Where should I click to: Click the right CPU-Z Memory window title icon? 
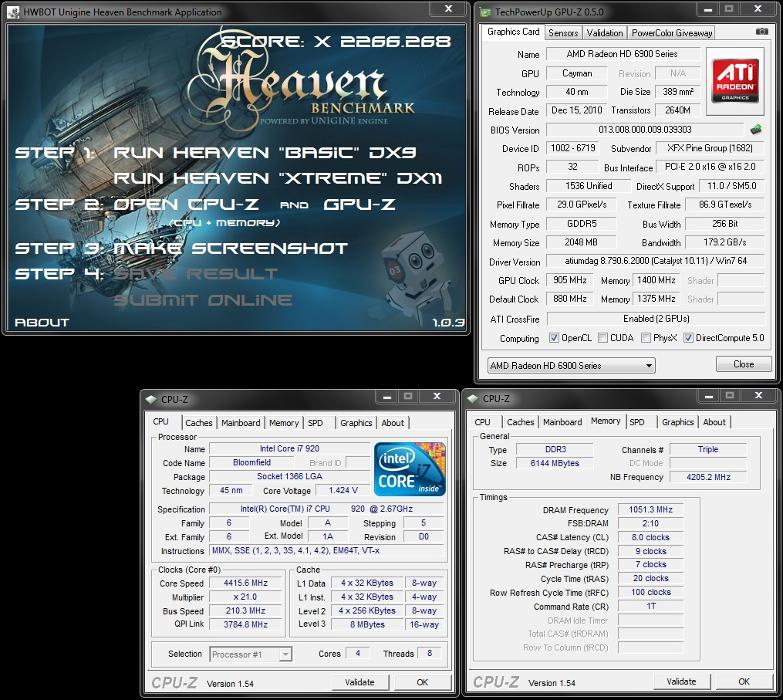472,399
